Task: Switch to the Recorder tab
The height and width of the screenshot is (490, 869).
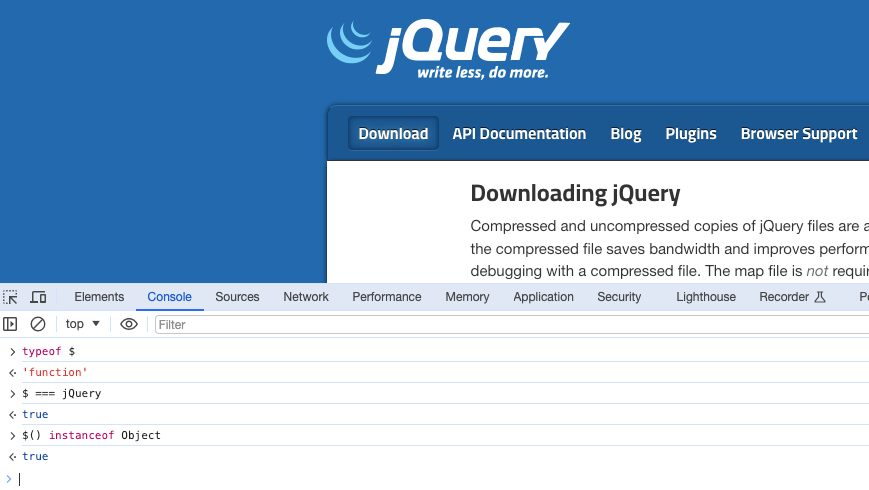Action: click(784, 297)
